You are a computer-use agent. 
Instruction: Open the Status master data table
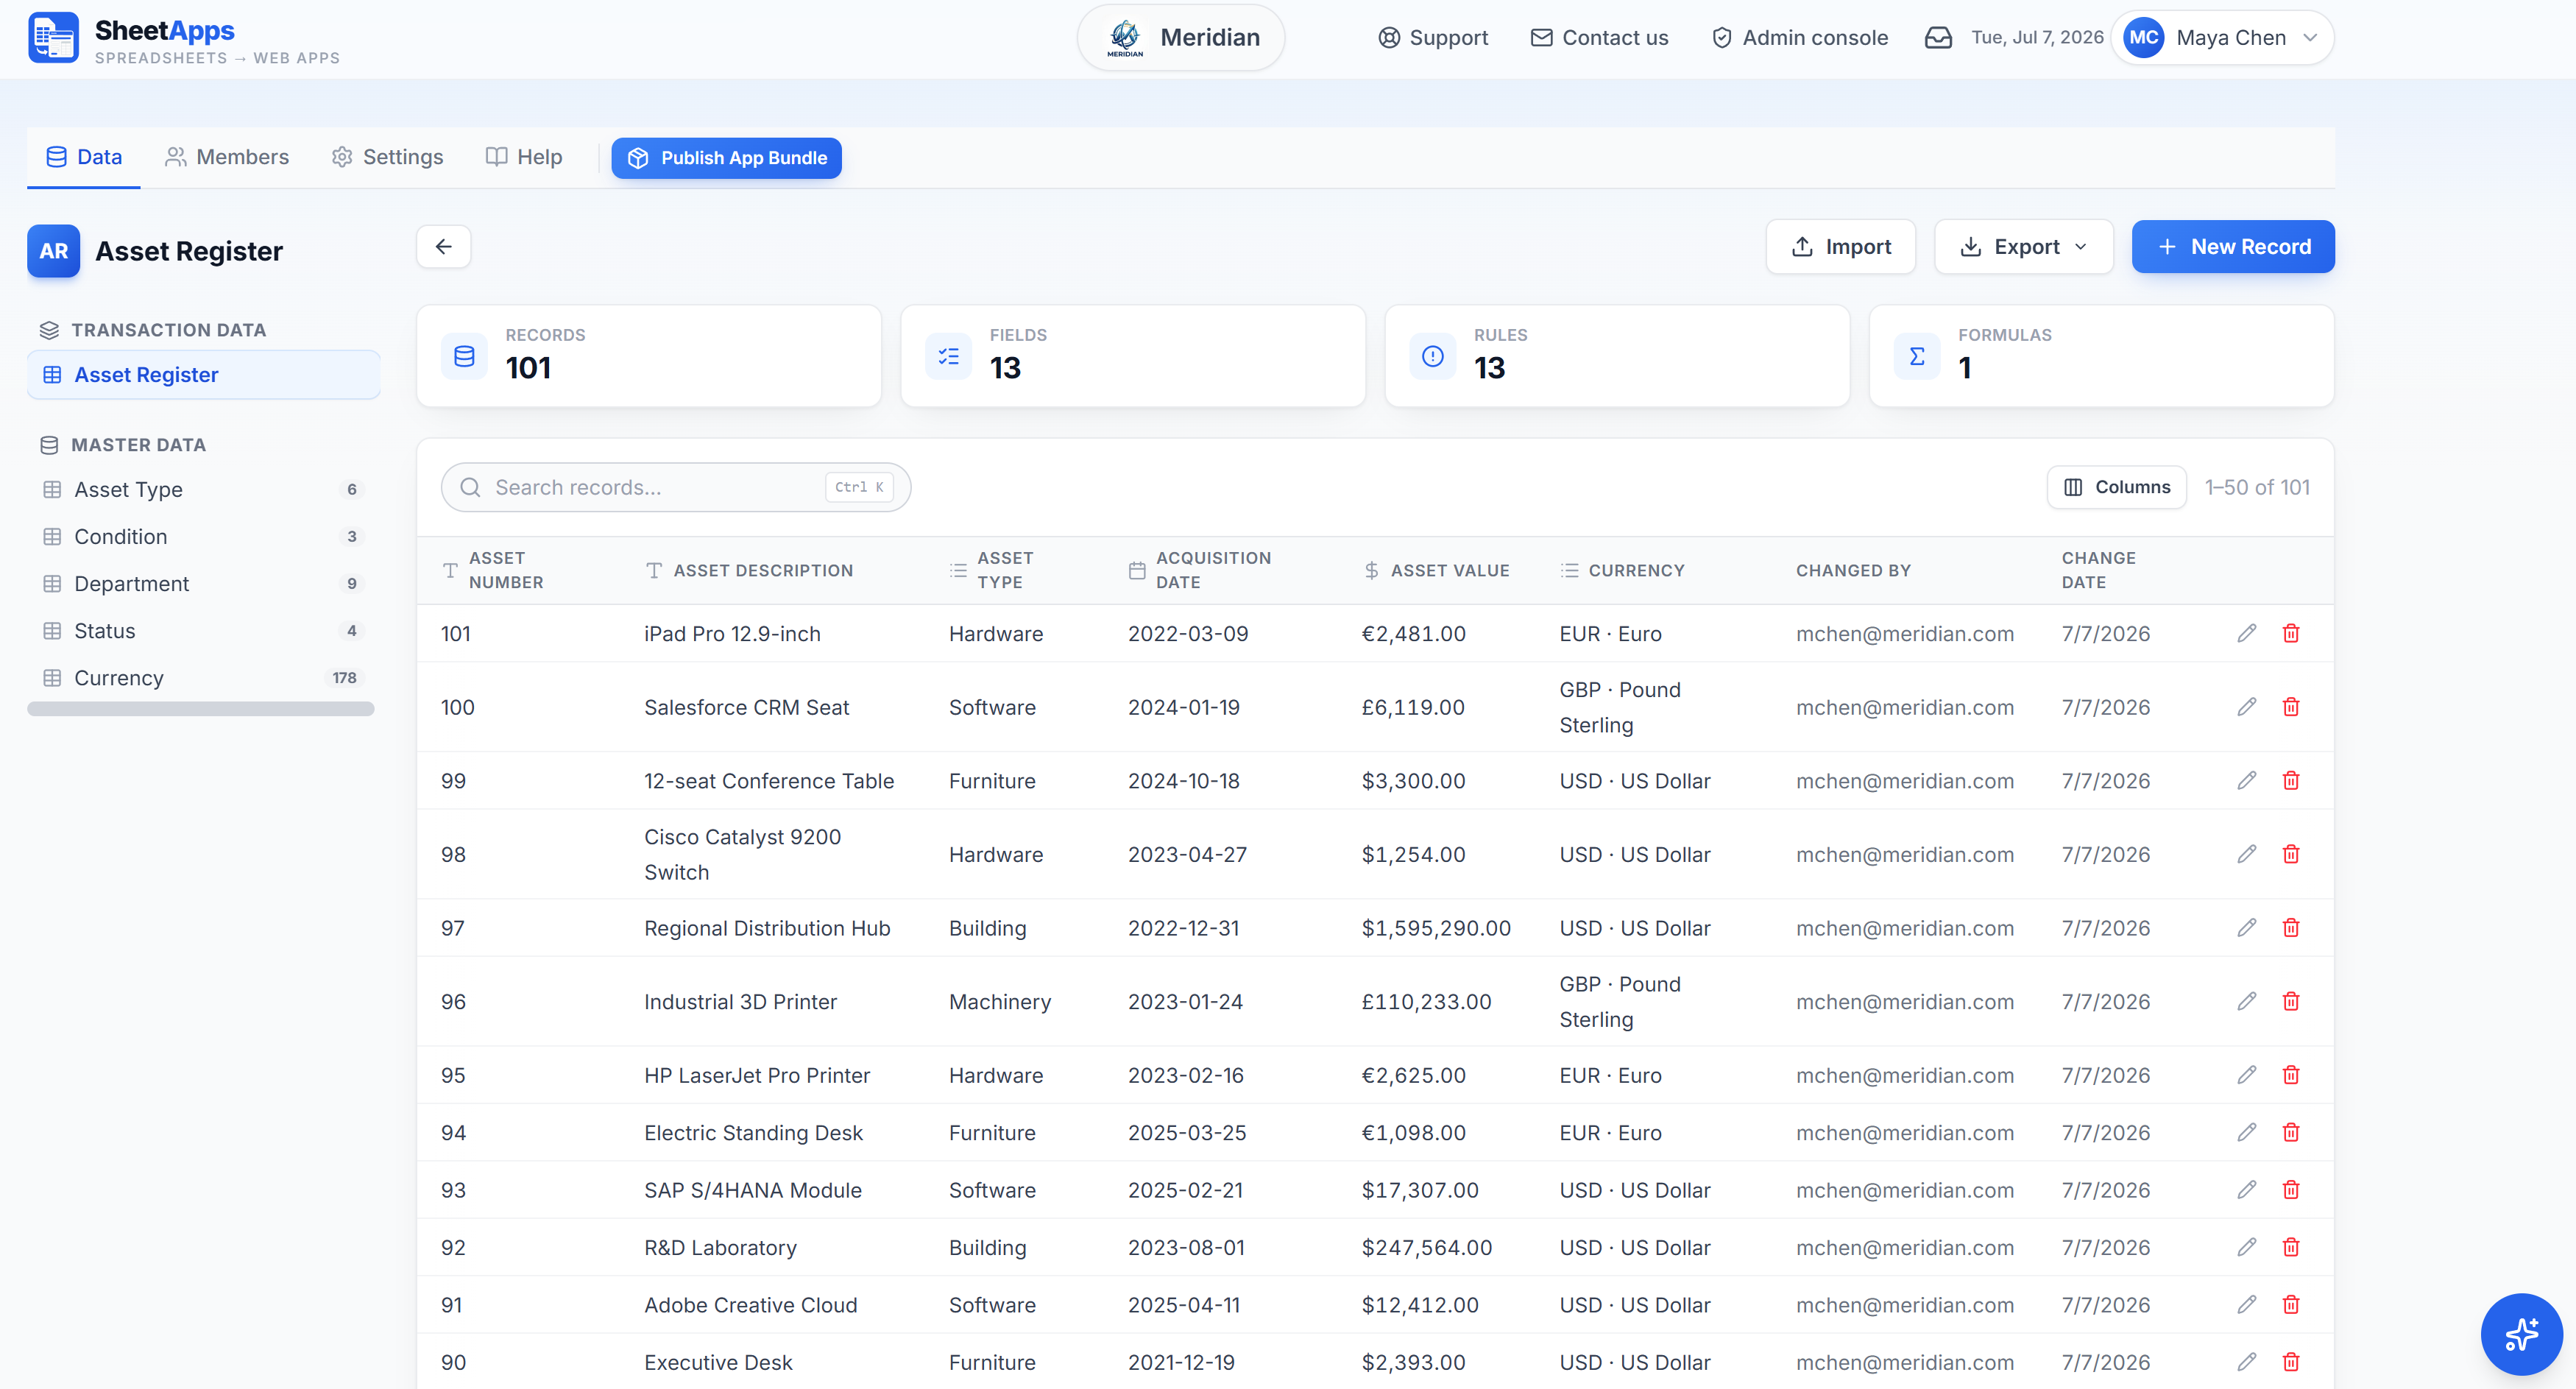pyautogui.click(x=204, y=631)
